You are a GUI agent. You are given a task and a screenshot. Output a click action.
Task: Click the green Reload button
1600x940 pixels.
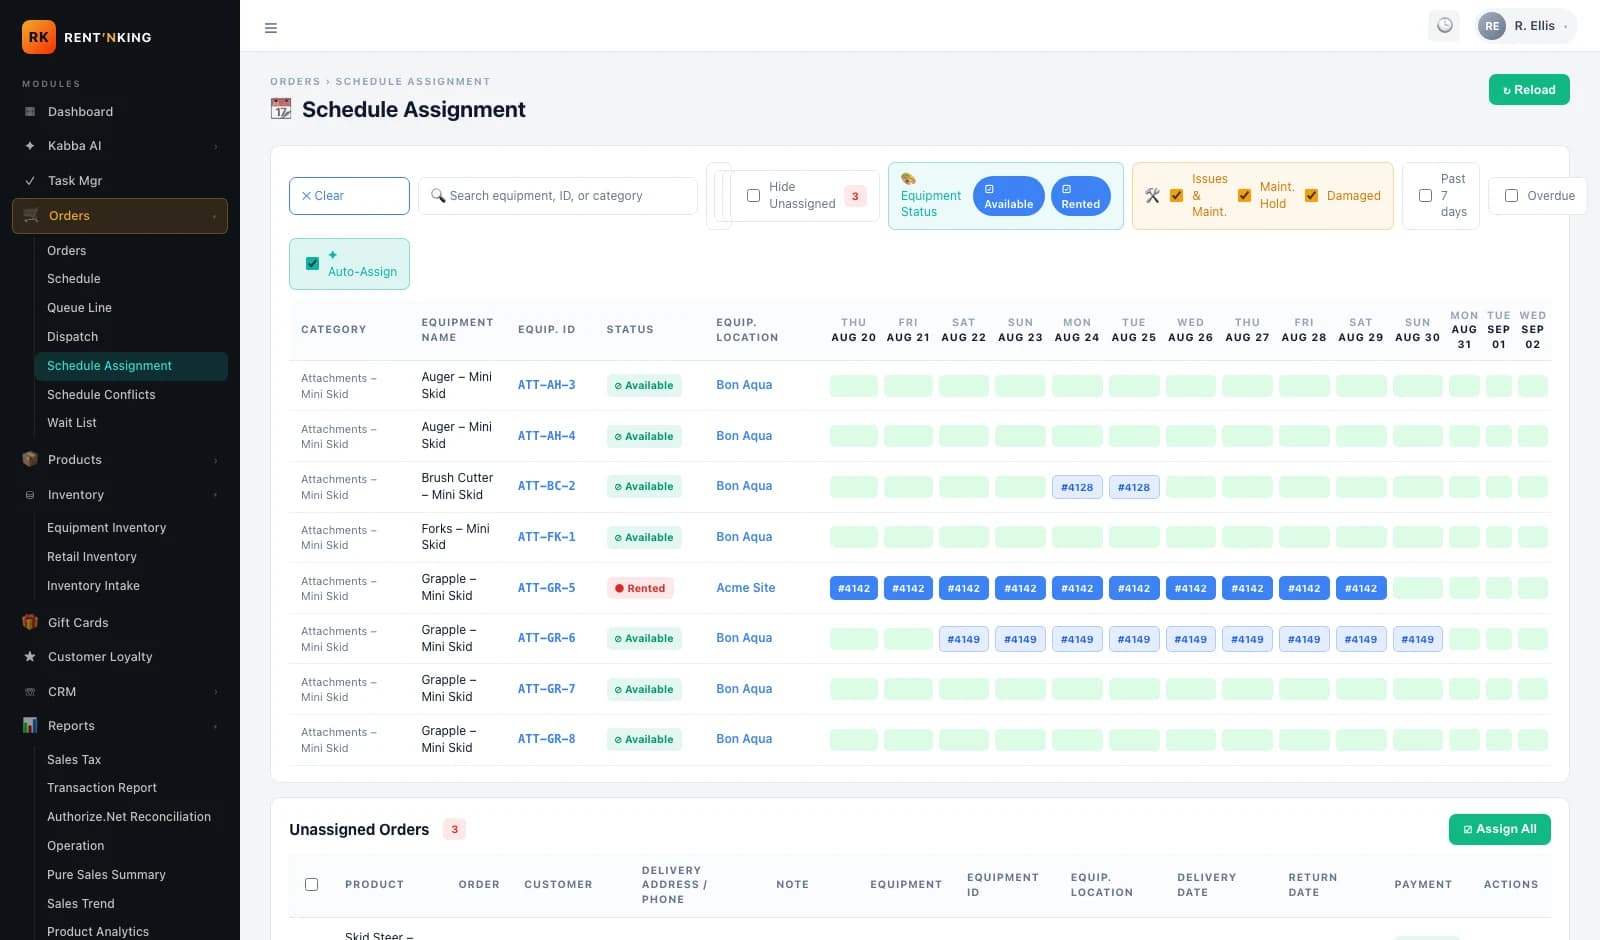[x=1529, y=90]
